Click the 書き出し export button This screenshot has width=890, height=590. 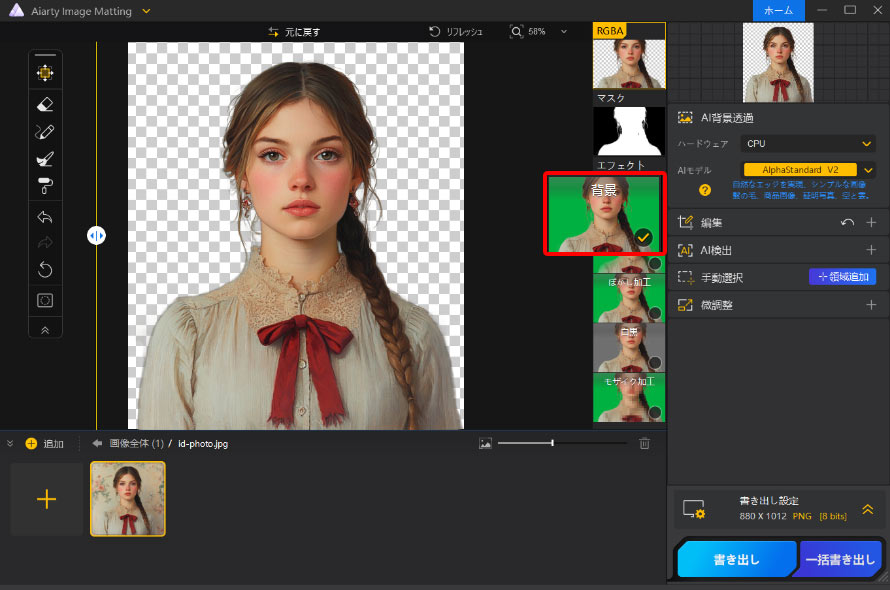[735, 560]
